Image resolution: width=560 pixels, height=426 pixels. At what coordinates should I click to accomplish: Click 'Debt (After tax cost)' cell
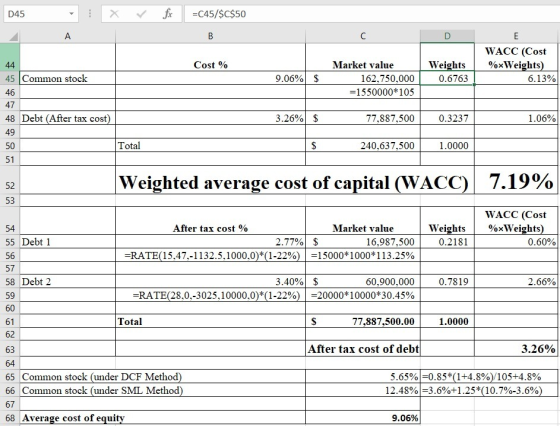tap(68, 118)
